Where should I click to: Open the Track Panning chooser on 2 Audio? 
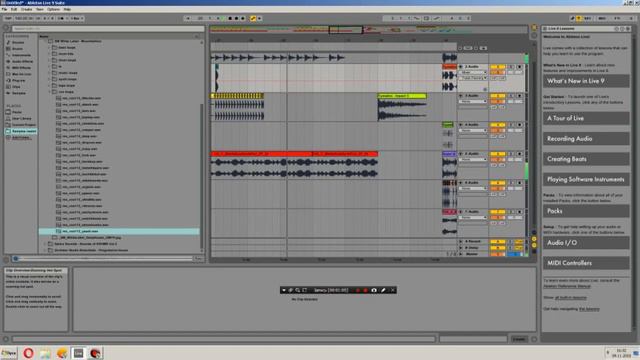click(473, 78)
